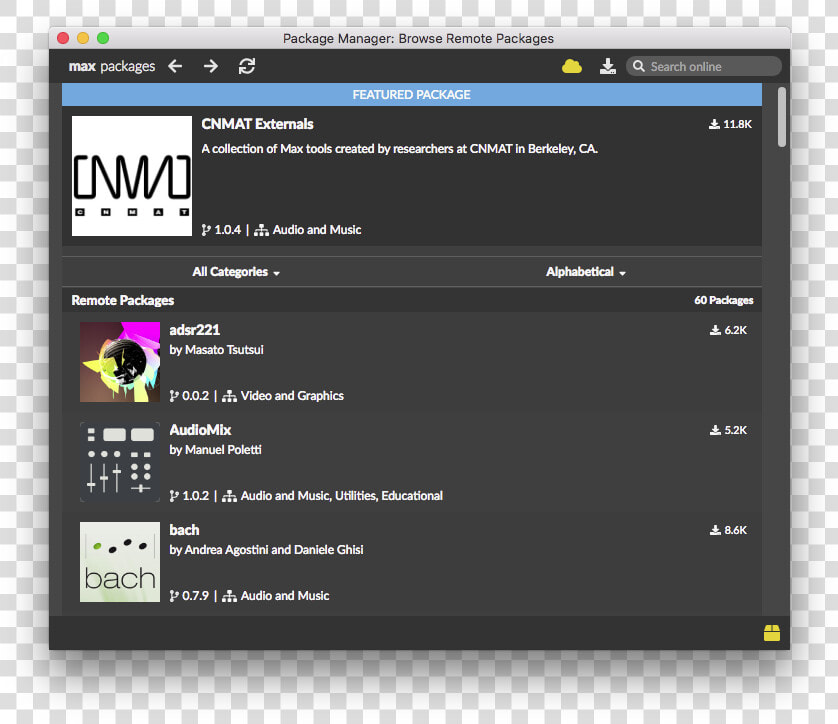
Task: Click the 'Remote Packages' heading
Action: (123, 300)
